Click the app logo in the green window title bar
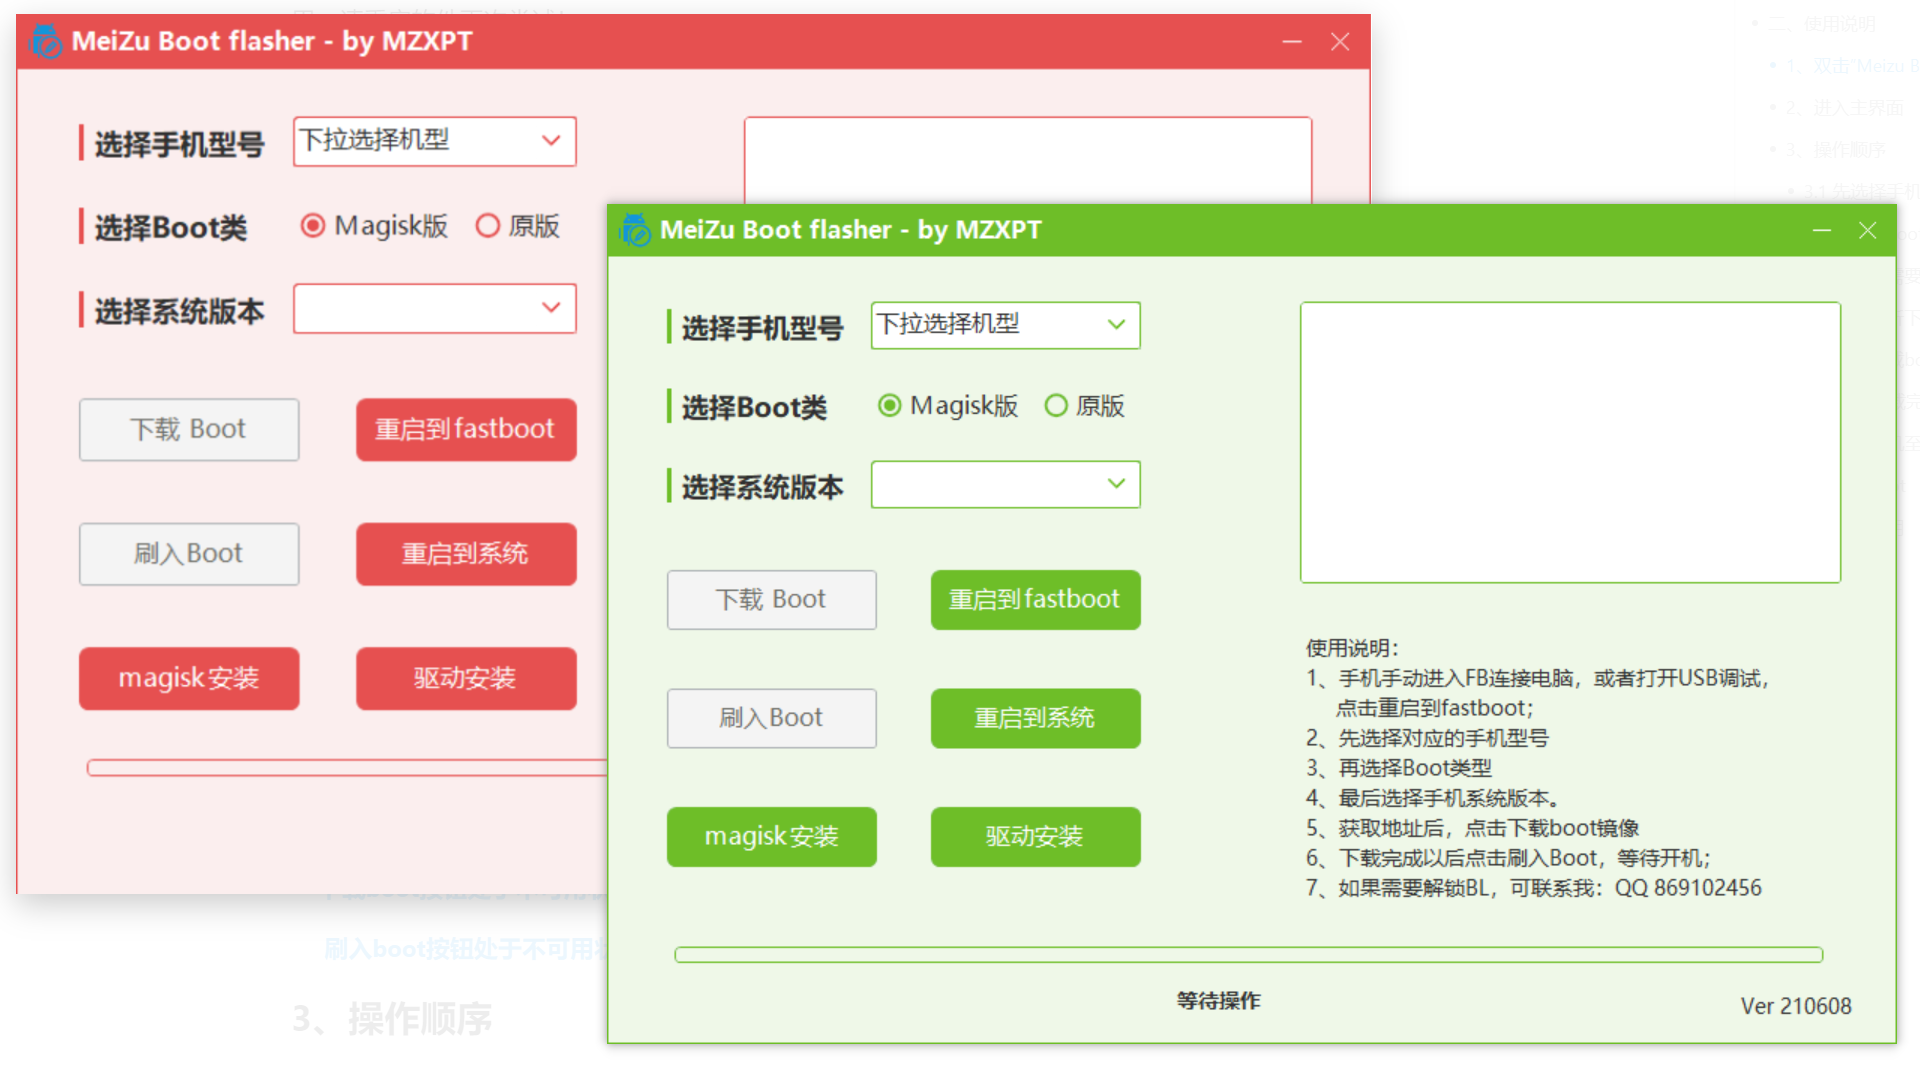1920x1072 pixels. pos(635,230)
